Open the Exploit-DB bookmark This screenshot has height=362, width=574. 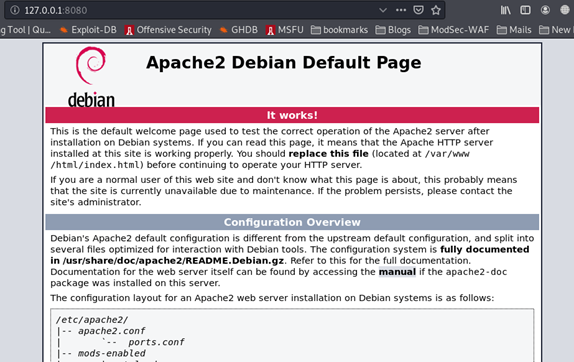(88, 30)
